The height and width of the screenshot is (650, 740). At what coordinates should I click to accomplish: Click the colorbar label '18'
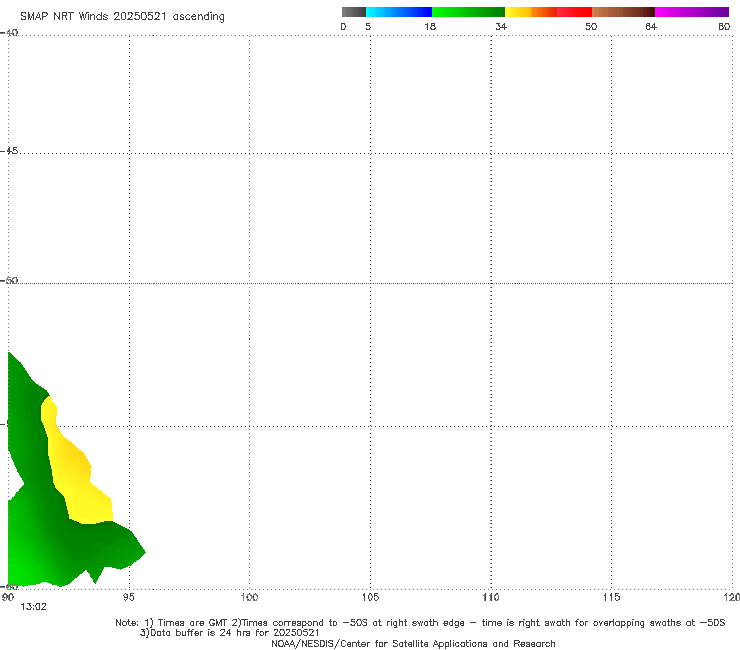tap(430, 27)
